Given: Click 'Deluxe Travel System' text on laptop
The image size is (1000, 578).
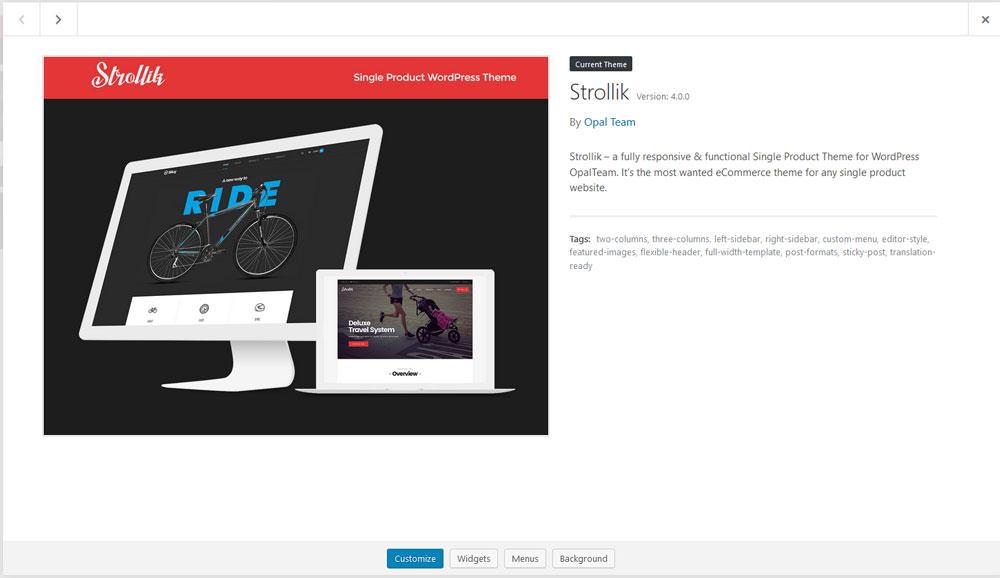Looking at the screenshot, I should 371,326.
